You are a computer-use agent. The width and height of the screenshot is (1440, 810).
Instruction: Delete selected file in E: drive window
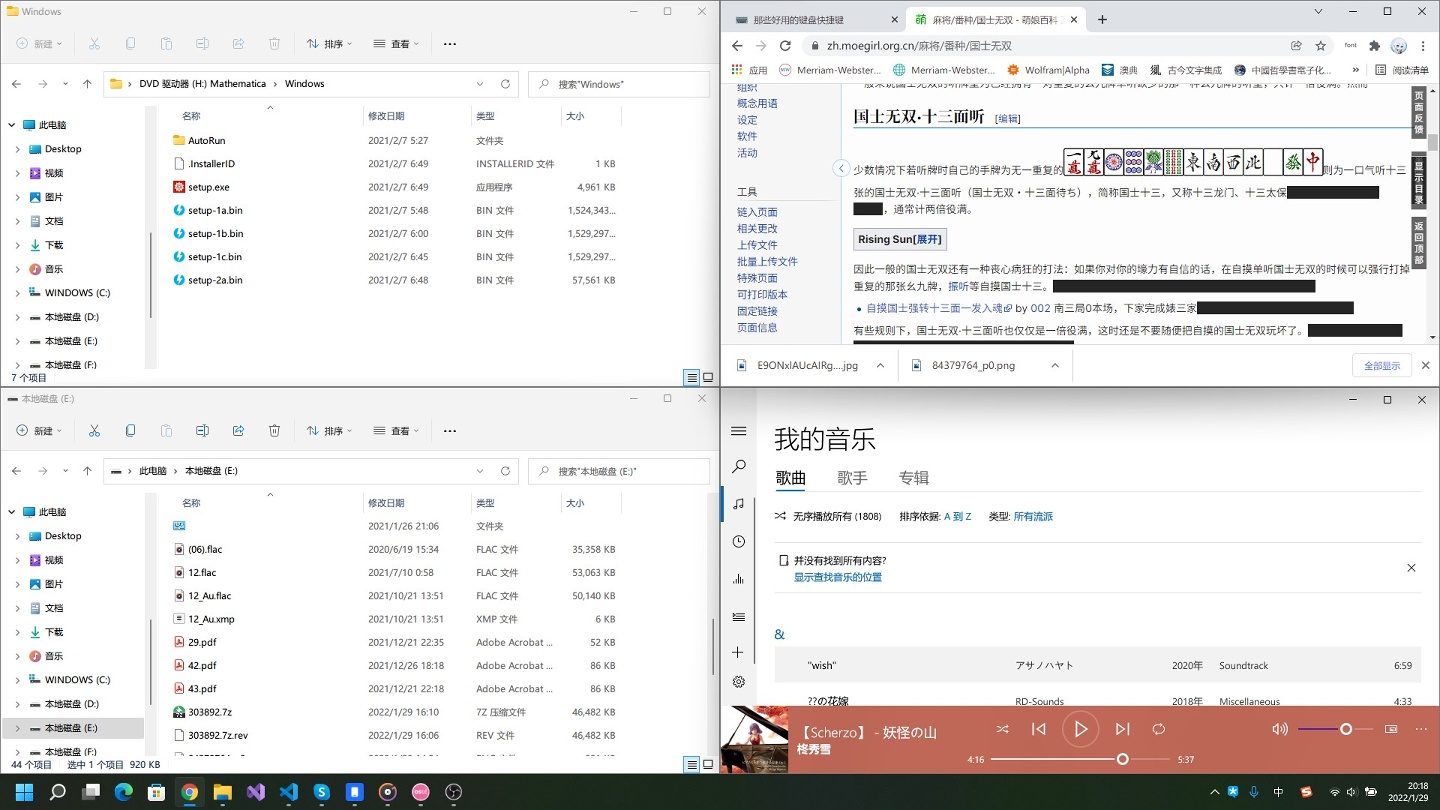click(274, 431)
